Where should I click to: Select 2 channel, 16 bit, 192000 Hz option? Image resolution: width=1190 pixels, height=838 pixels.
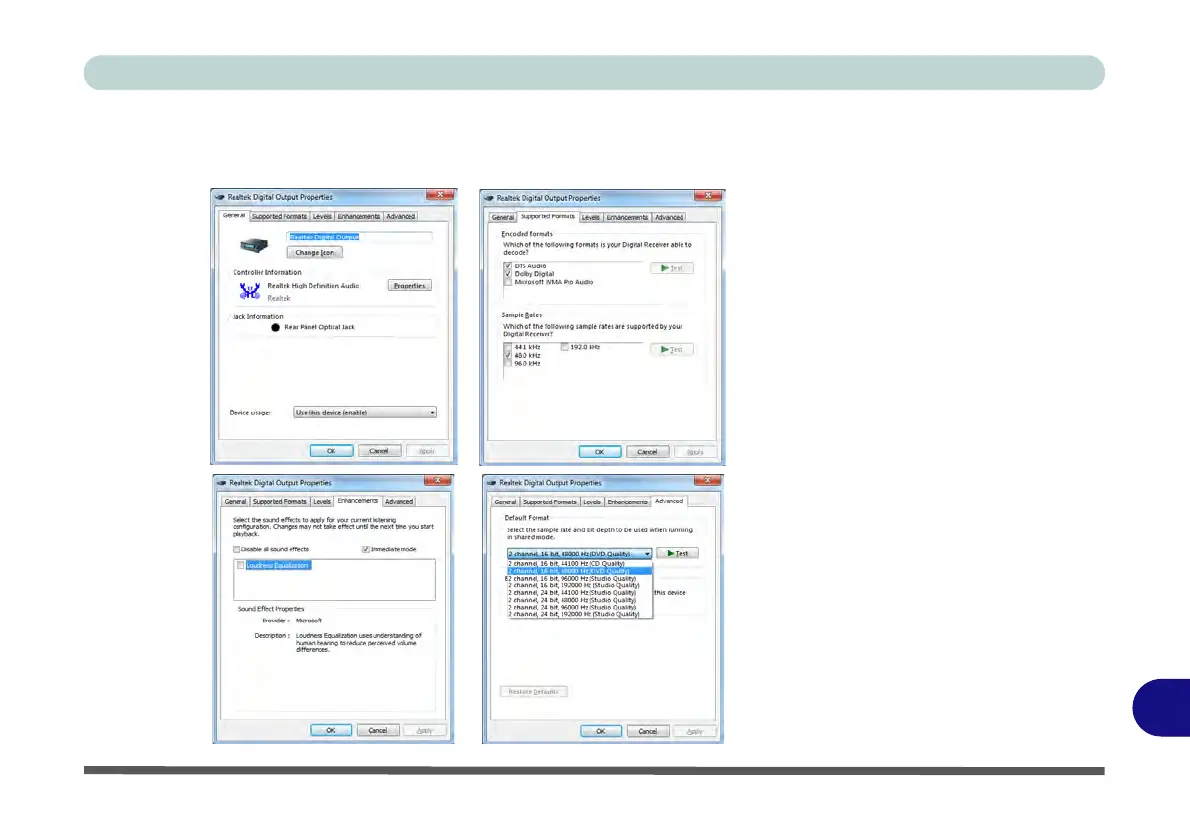(x=580, y=585)
